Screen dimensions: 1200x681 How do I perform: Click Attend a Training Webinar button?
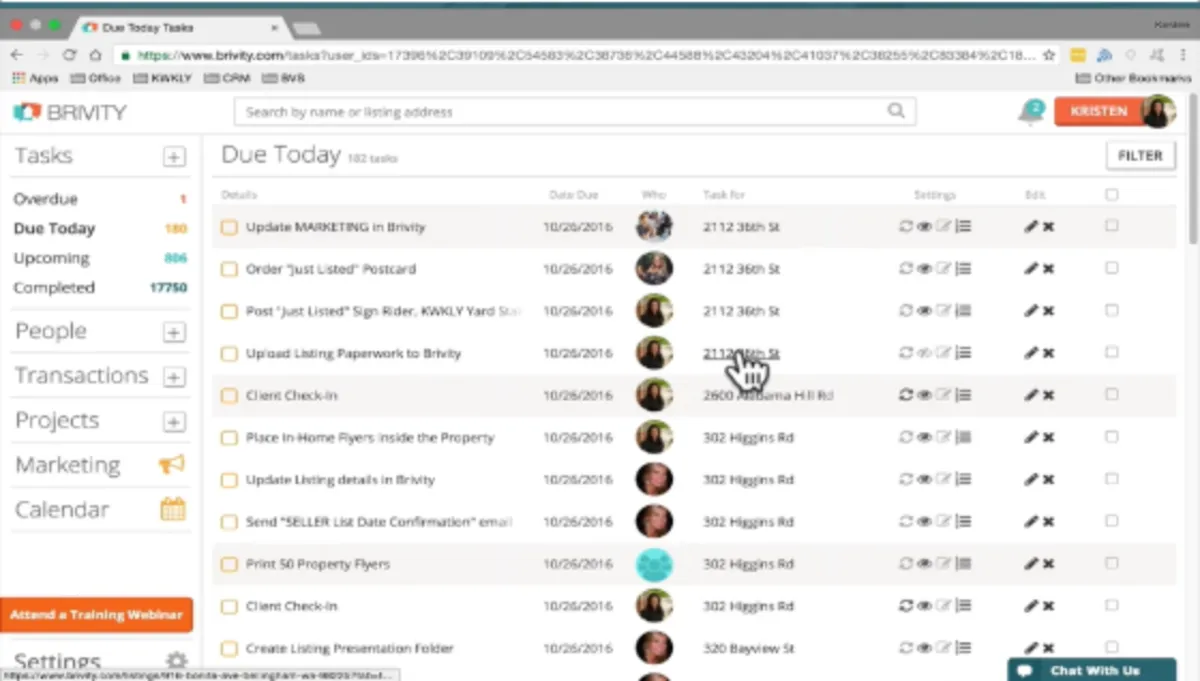tap(96, 615)
